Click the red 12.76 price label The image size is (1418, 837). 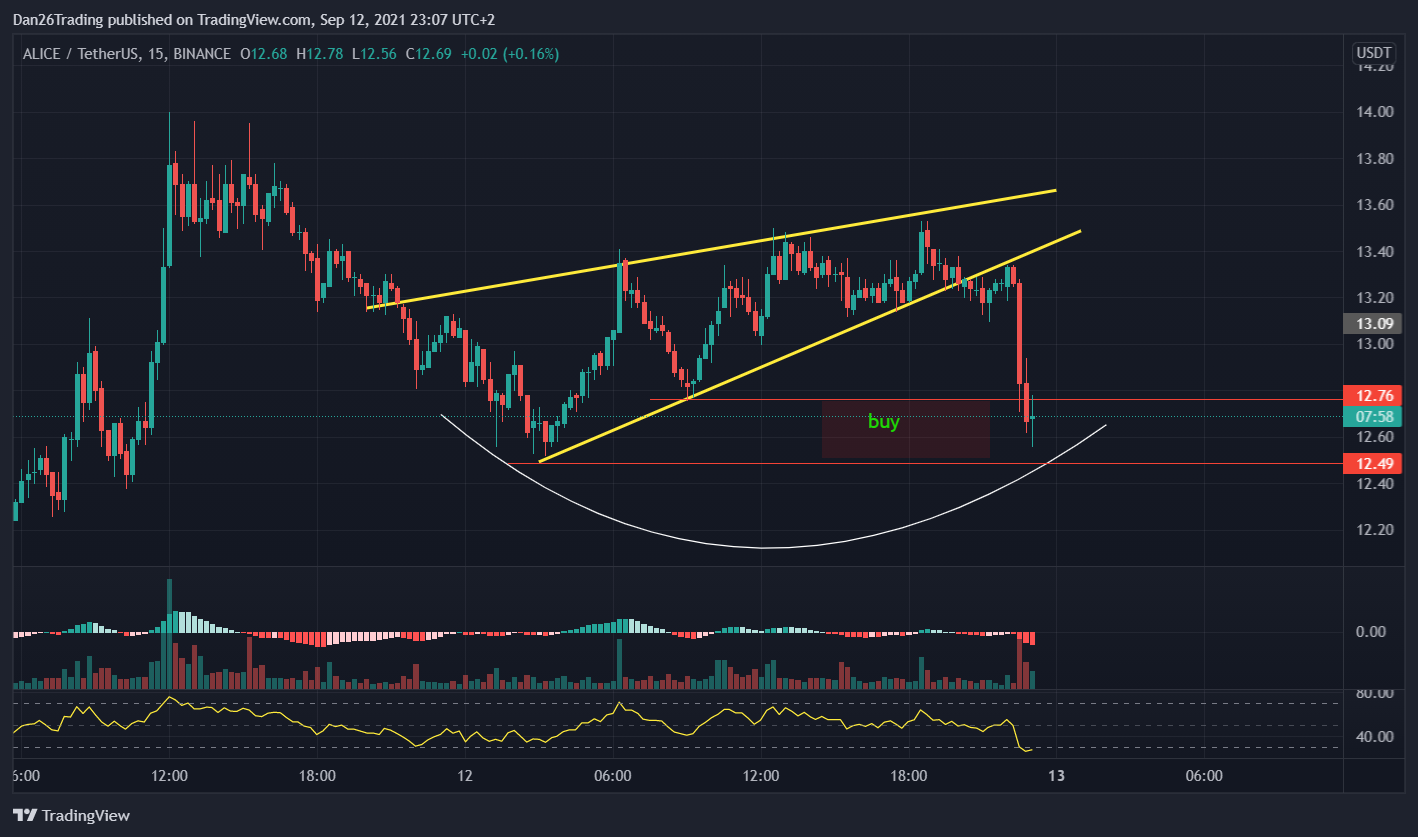tap(1372, 394)
